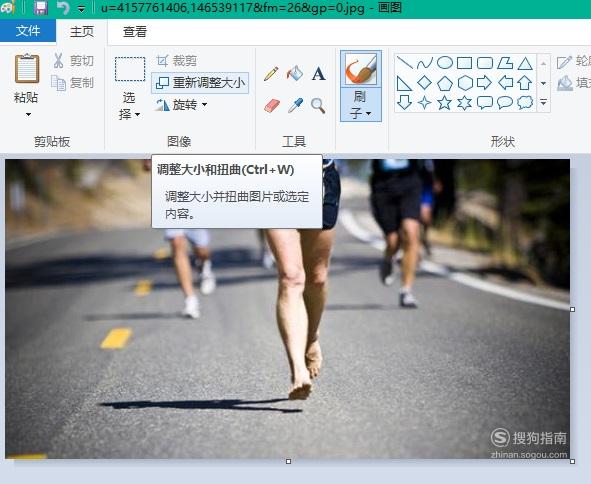The image size is (591, 484).
Task: Select the Fill with color bucket tool
Action: tap(295, 74)
